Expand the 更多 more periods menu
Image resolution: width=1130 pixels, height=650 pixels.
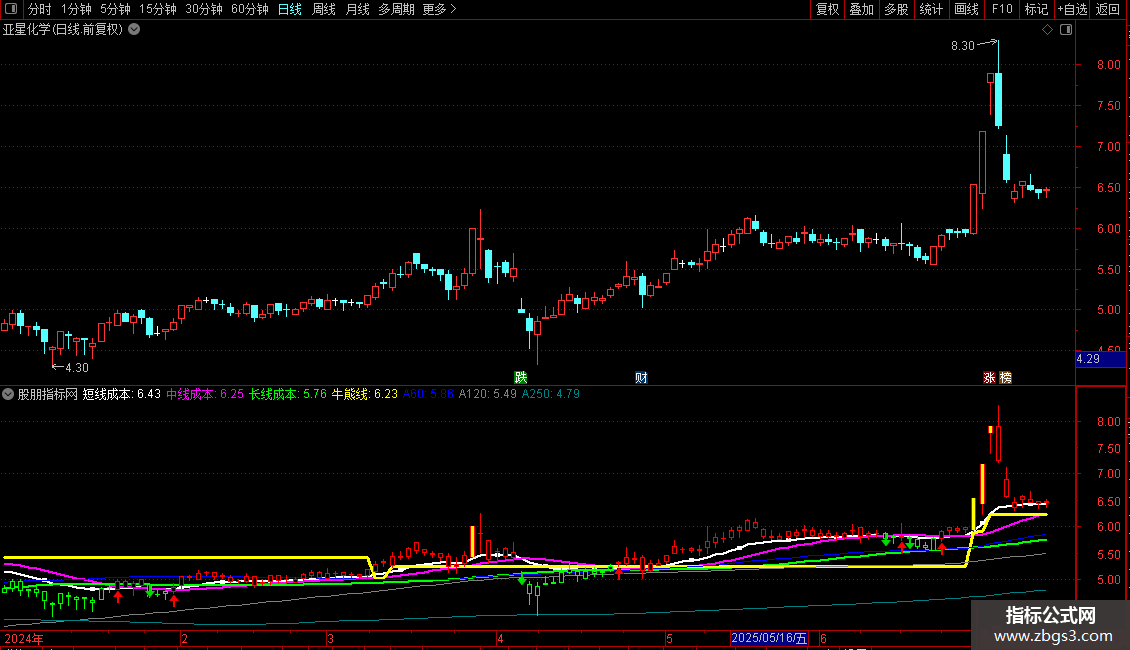439,9
